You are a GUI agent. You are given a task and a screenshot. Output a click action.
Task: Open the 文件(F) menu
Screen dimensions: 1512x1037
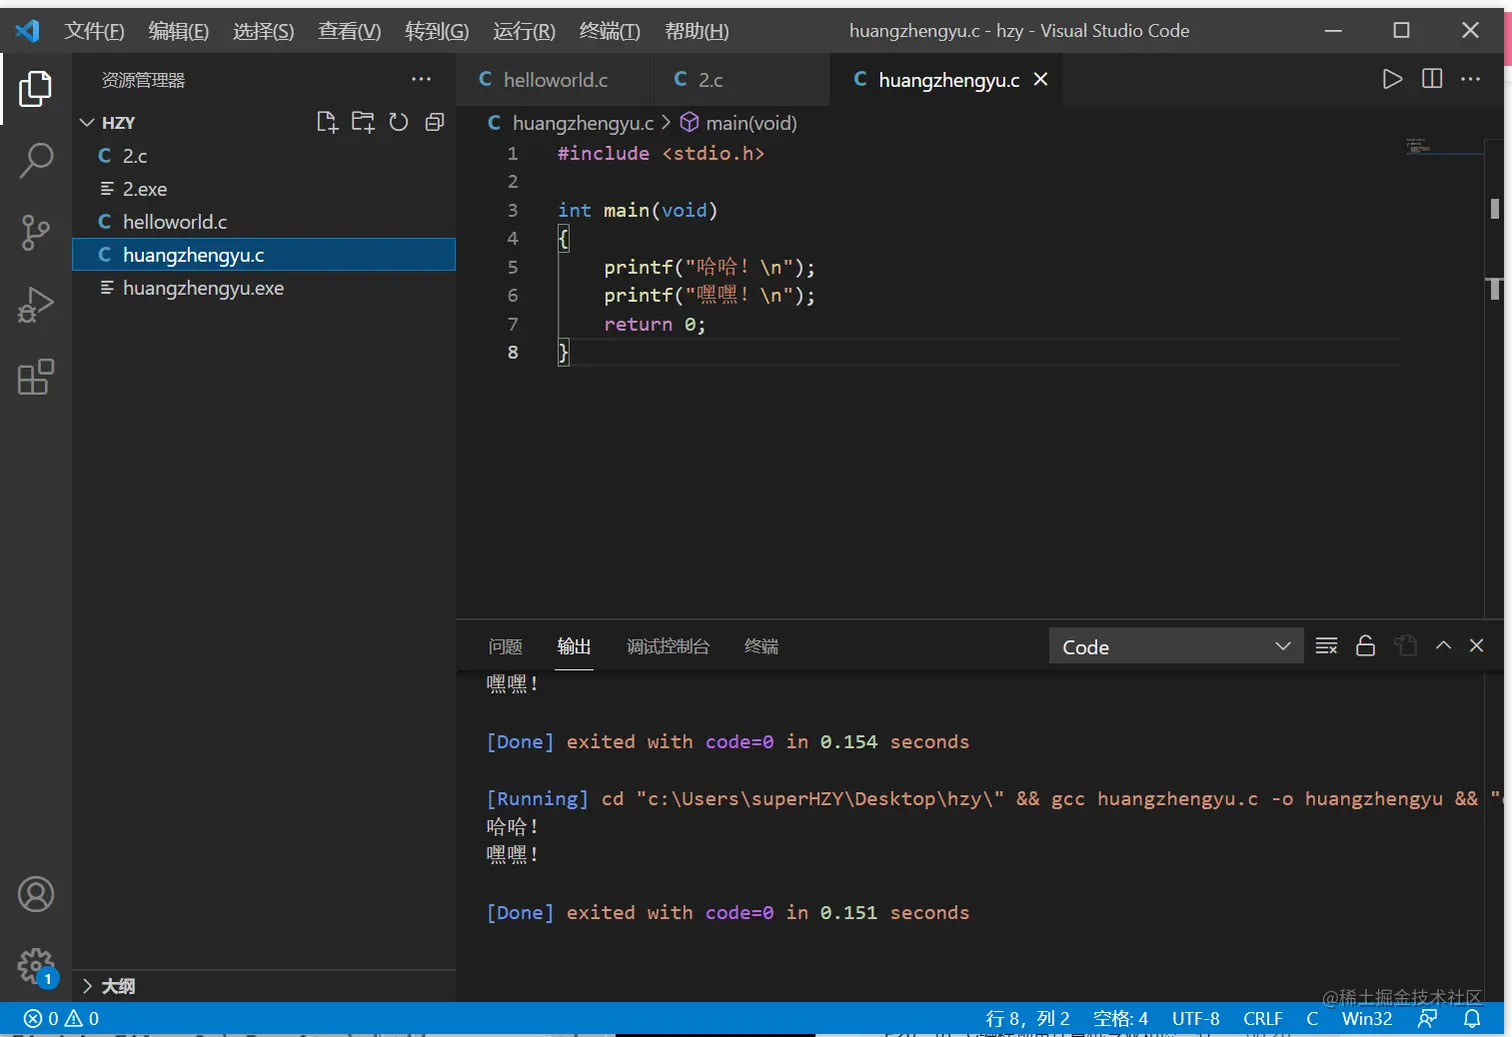tap(94, 31)
